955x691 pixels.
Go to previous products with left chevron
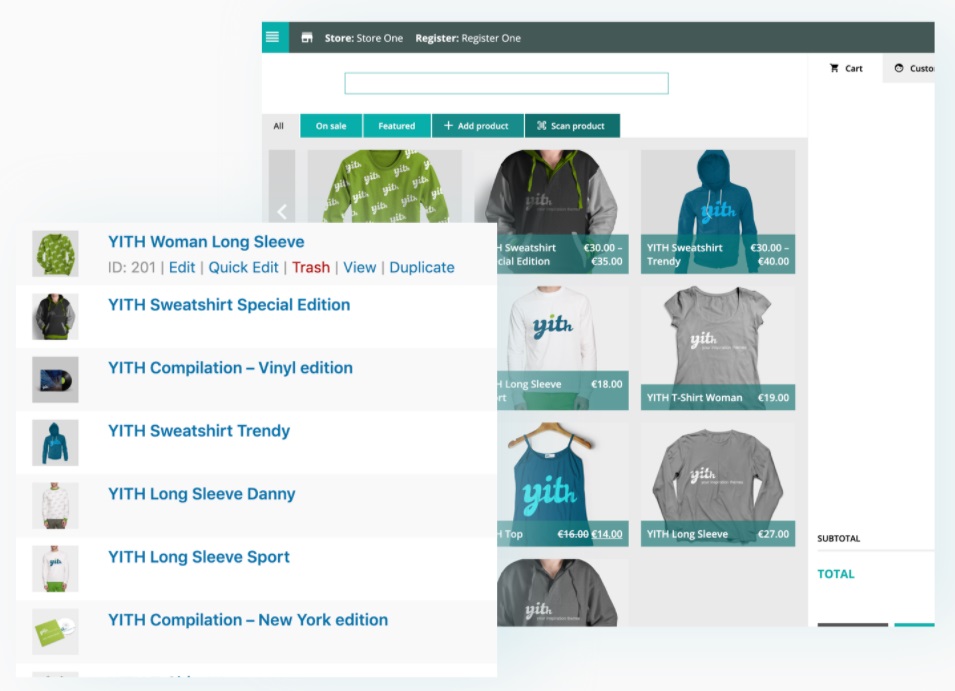coord(281,211)
